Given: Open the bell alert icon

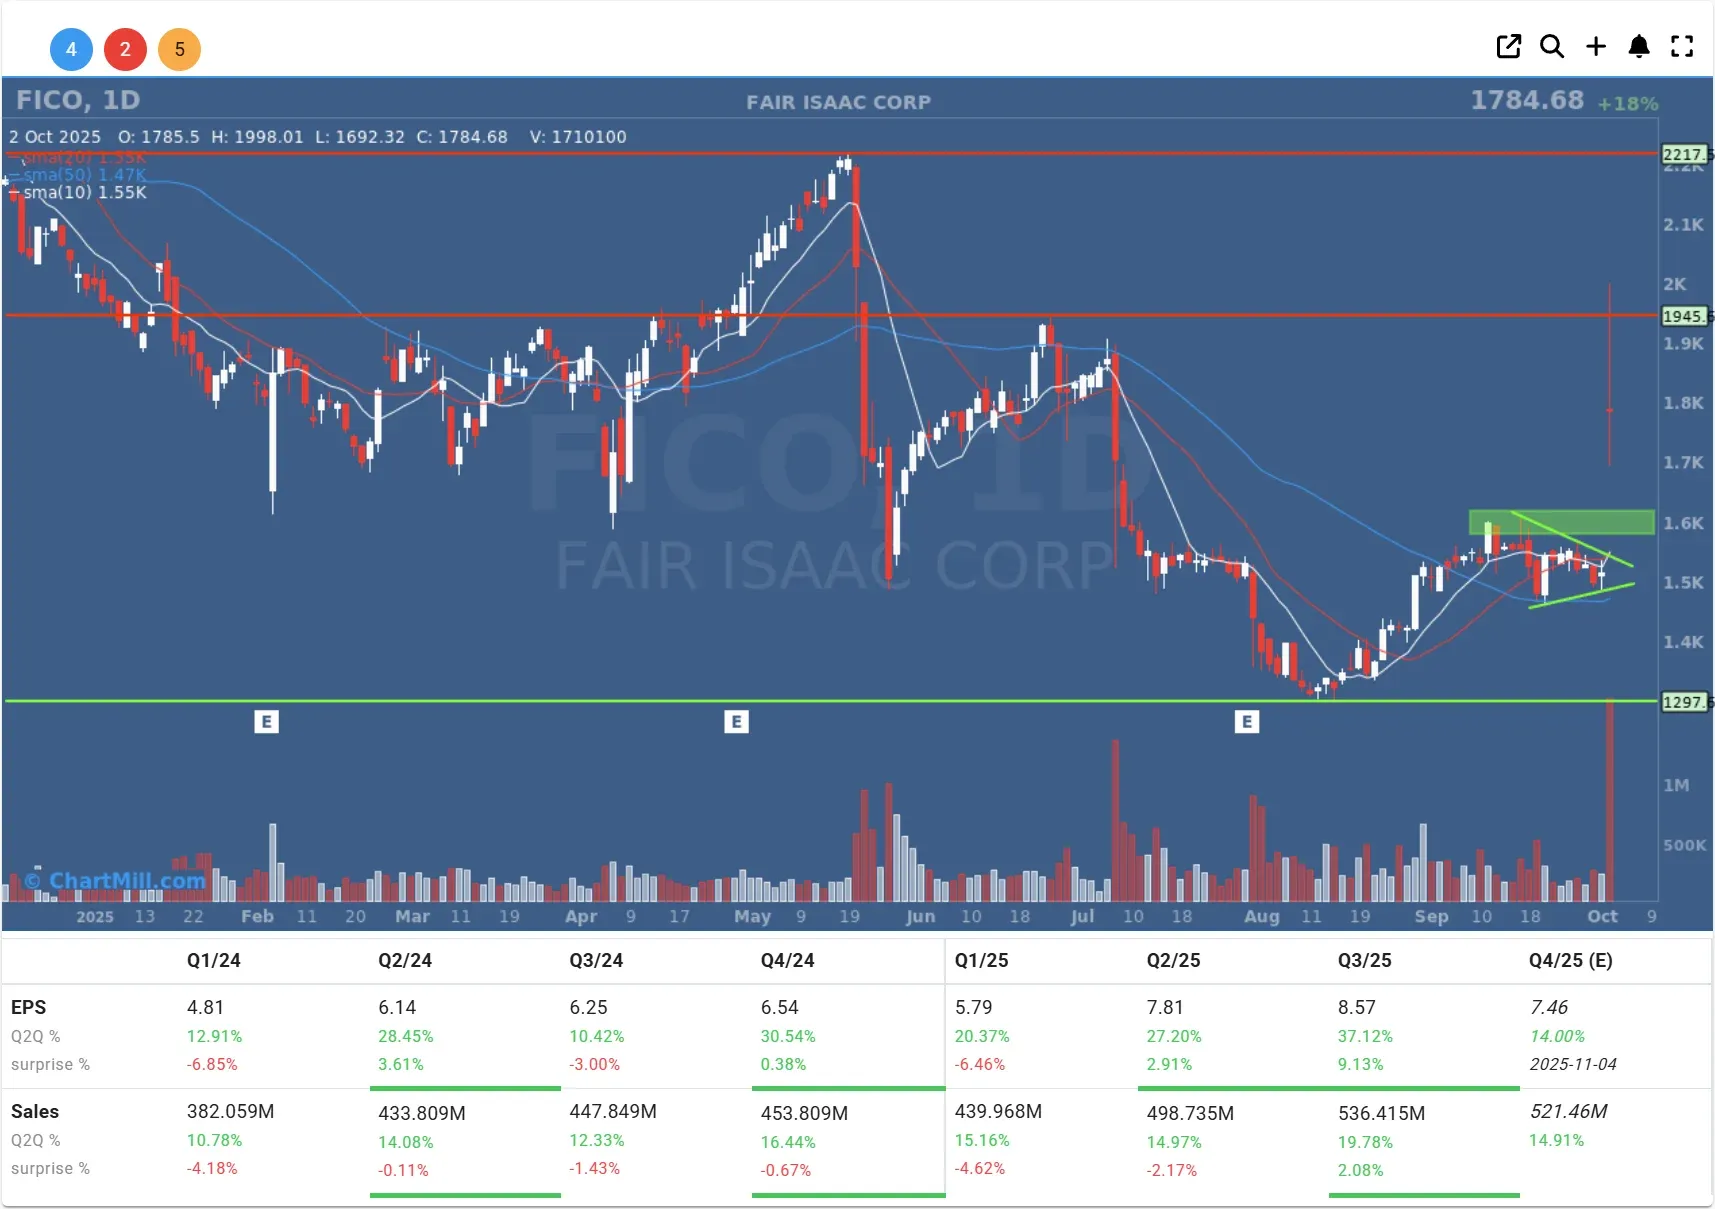Looking at the screenshot, I should click(1638, 46).
